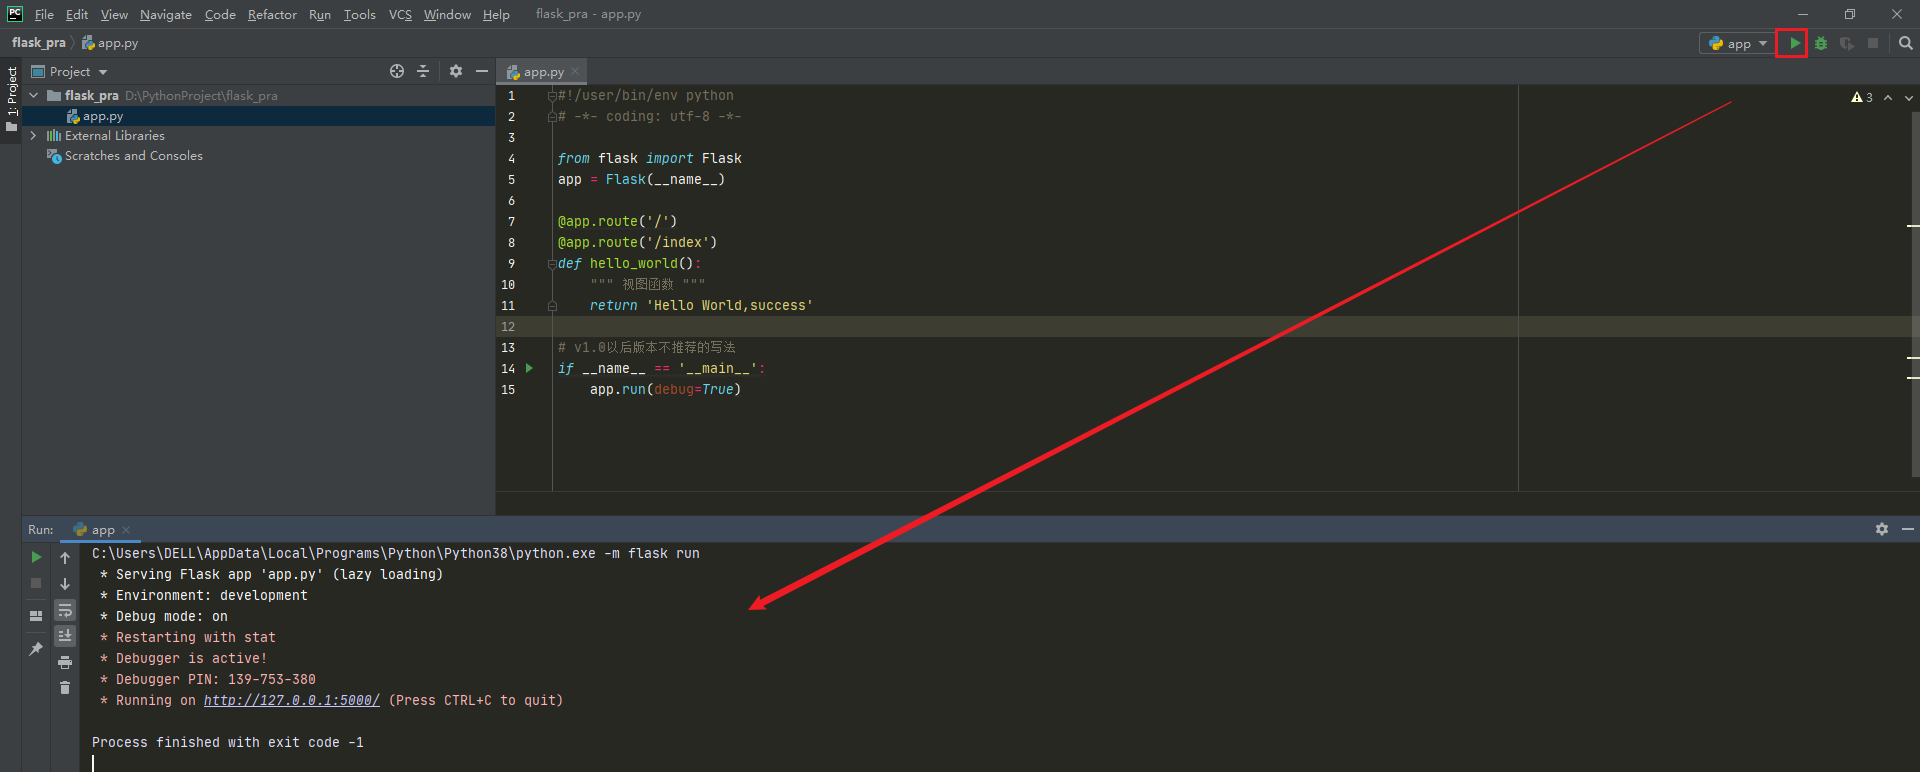The width and height of the screenshot is (1920, 772).
Task: Place cursor on empty line 12
Action: coord(1207,327)
